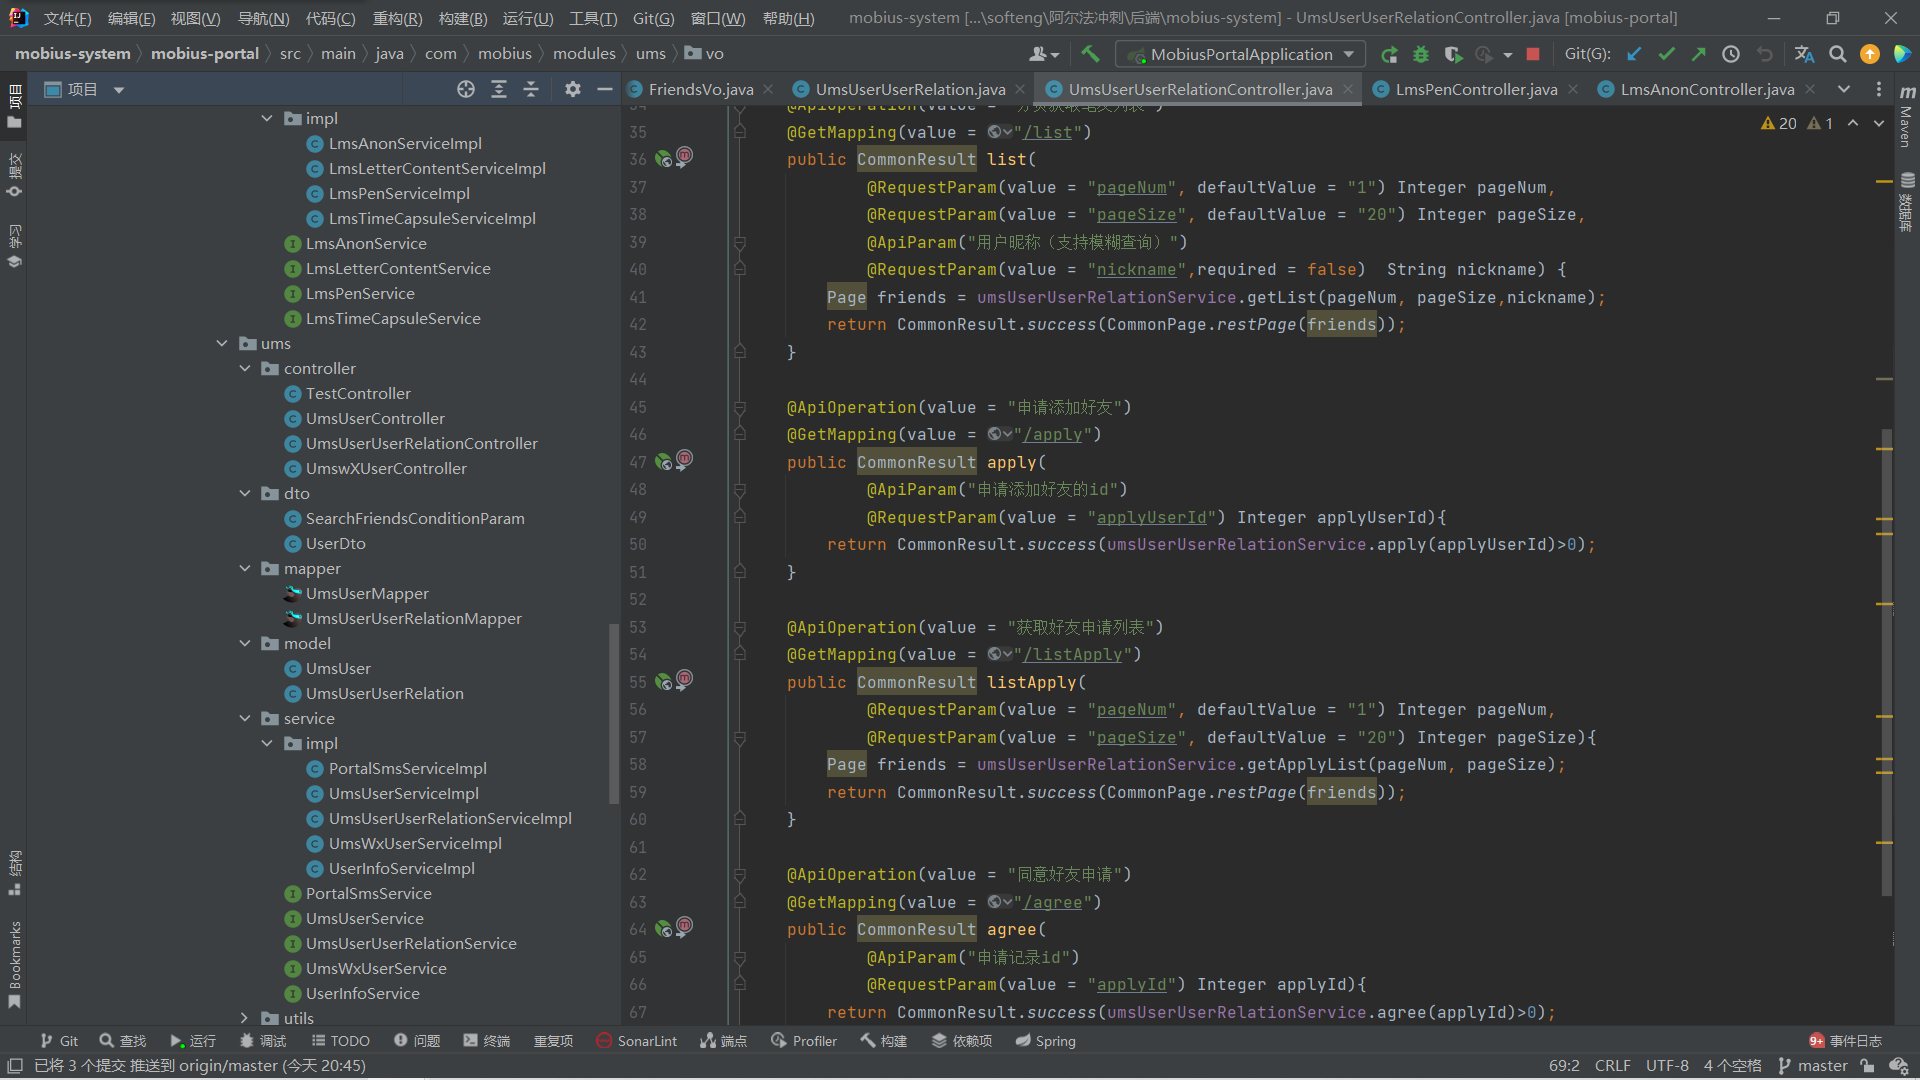Open the translate icon in toolbar

[1804, 54]
